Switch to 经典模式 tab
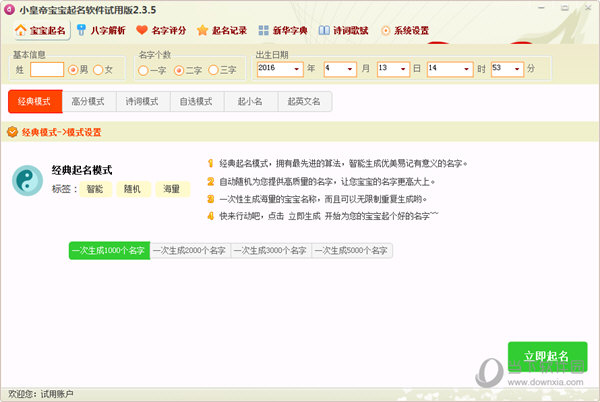This screenshot has height=402, width=600. (35, 101)
